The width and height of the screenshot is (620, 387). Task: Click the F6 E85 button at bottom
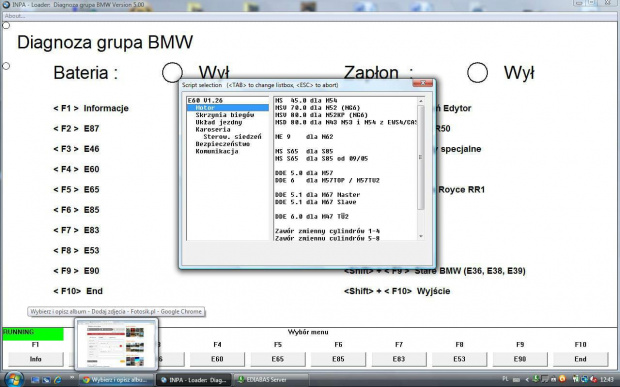click(x=338, y=359)
